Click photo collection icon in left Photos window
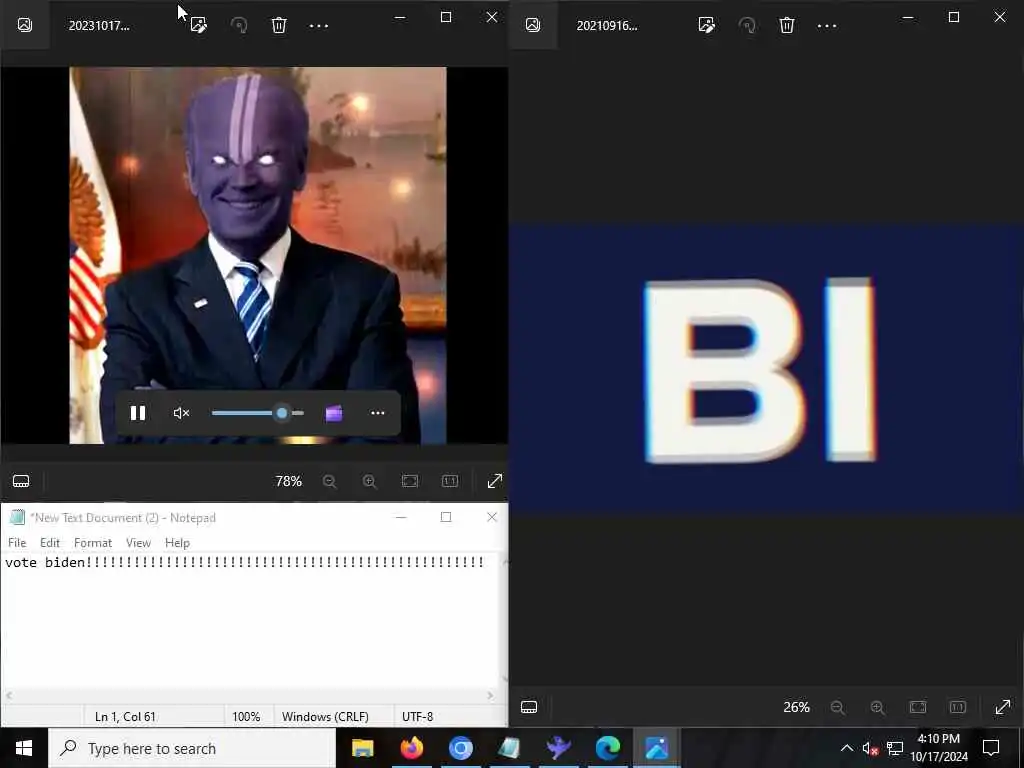The width and height of the screenshot is (1024, 768). click(25, 25)
